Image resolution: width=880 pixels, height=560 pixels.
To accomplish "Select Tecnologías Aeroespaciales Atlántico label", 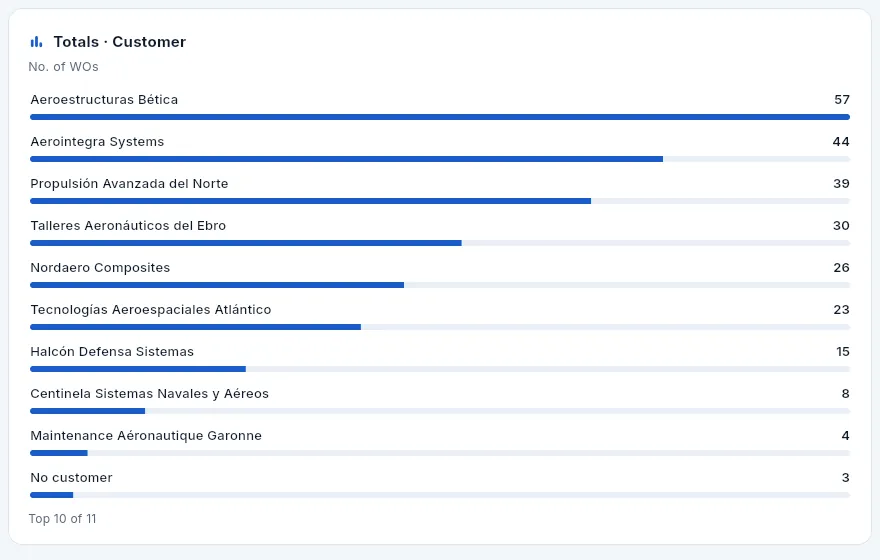I will pyautogui.click(x=150, y=310).
